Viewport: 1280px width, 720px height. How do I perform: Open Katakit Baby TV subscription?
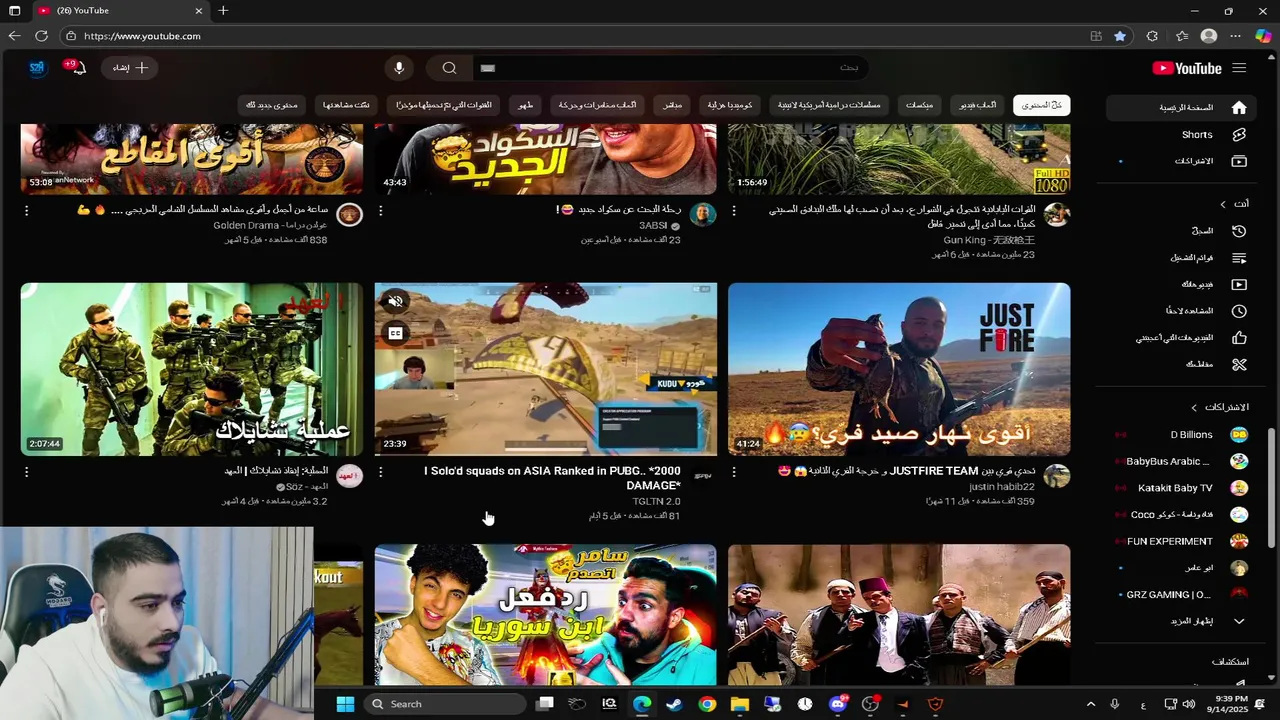point(1180,488)
